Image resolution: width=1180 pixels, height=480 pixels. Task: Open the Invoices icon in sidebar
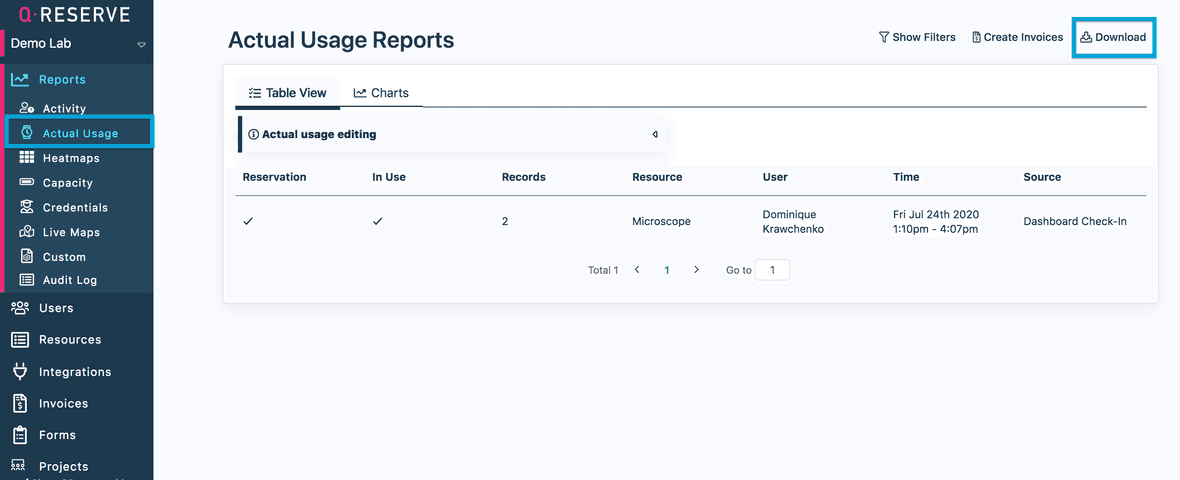point(19,403)
